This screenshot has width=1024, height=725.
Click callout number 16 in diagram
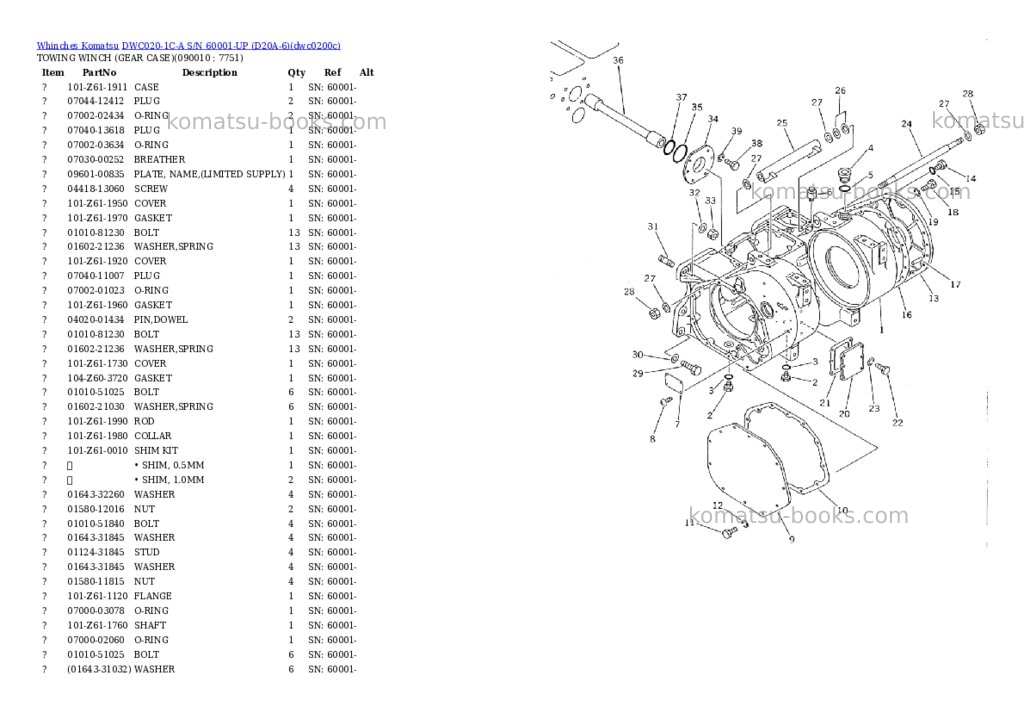click(906, 315)
